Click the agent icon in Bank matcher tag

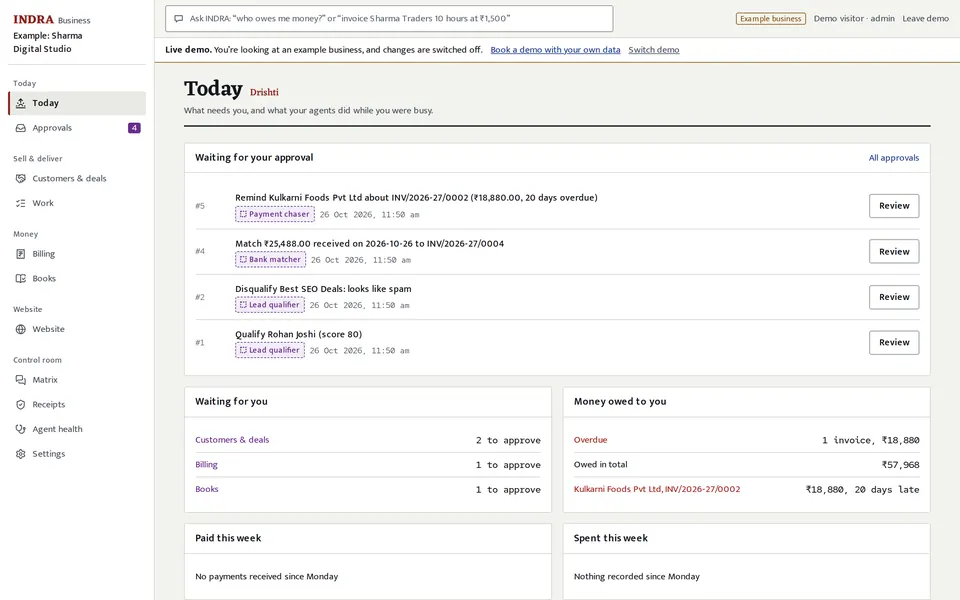243,260
